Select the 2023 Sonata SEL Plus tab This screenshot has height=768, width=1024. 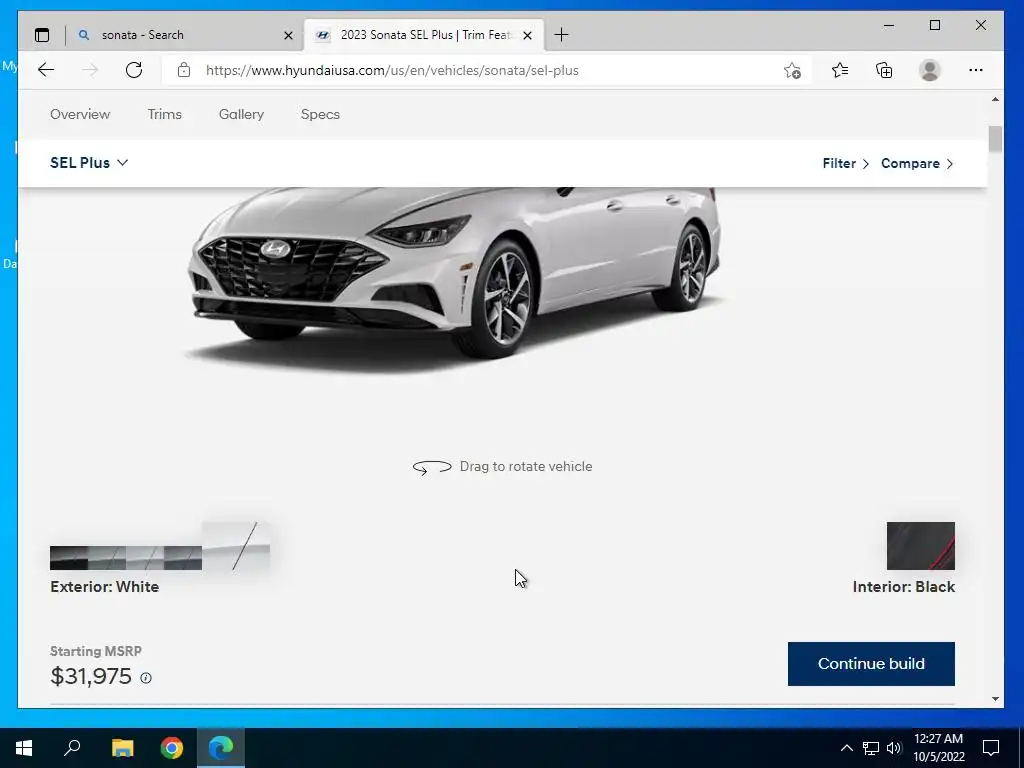coord(424,35)
